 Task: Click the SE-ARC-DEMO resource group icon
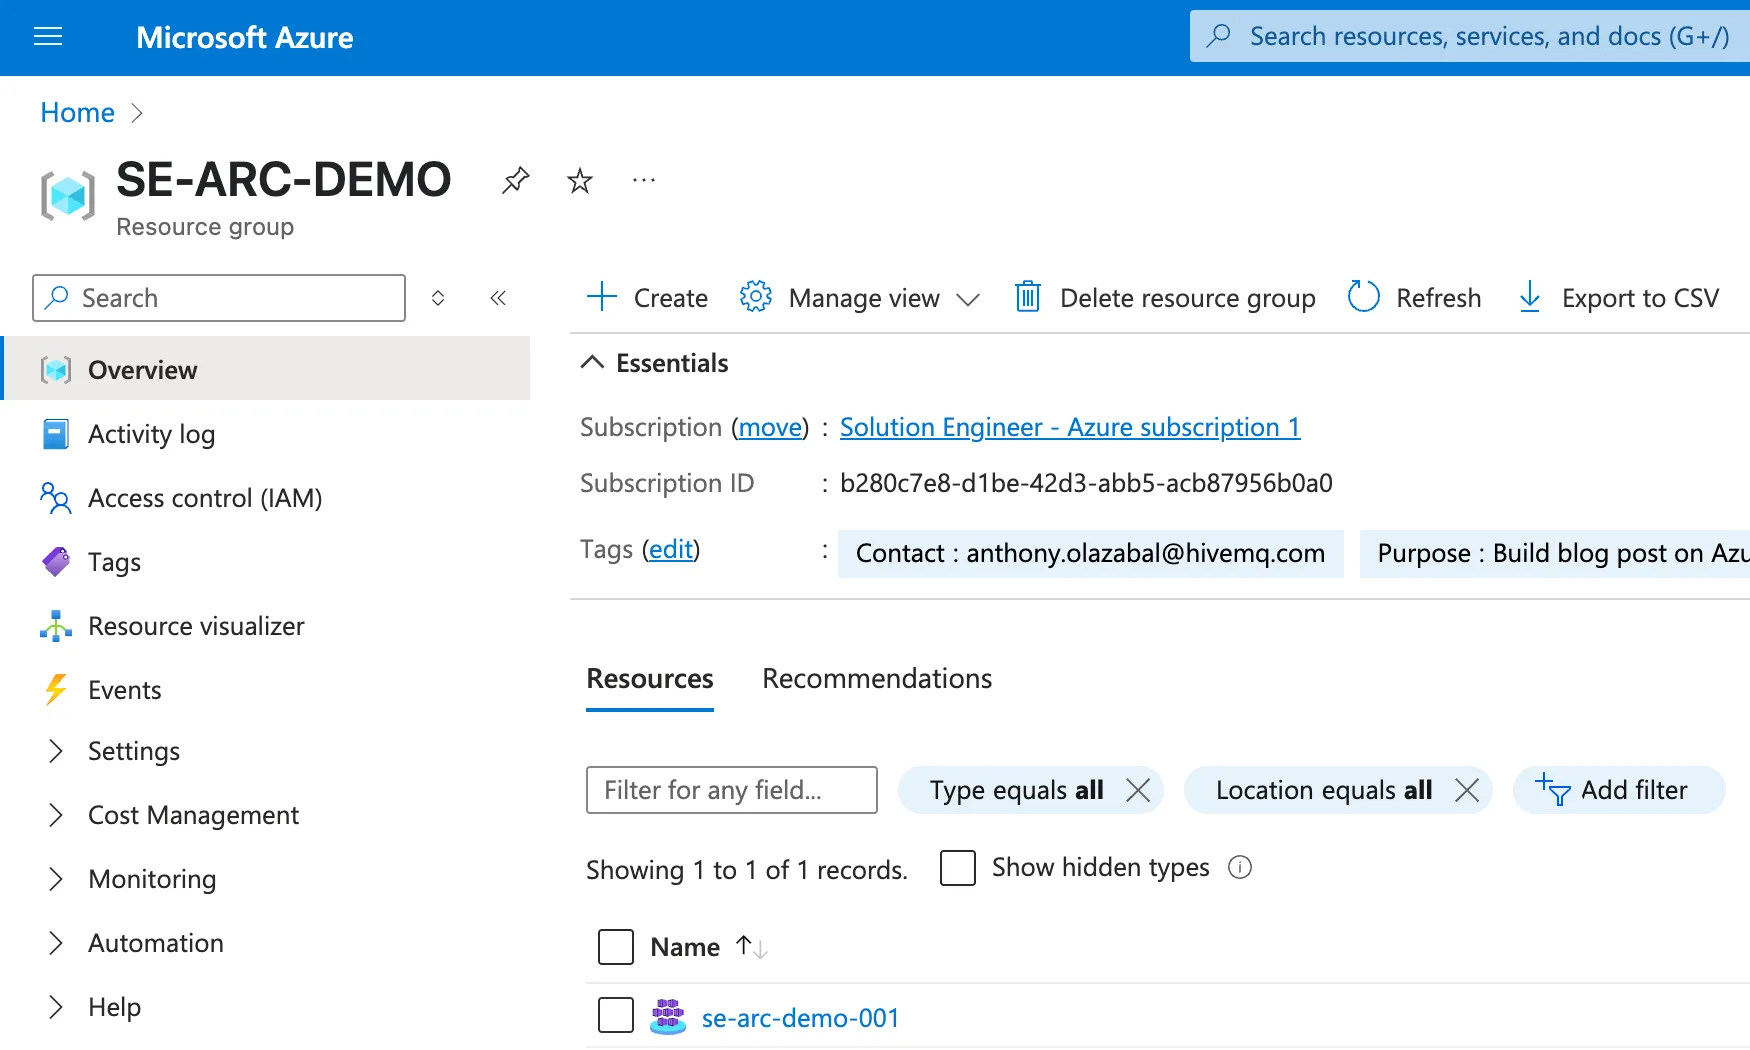[x=68, y=195]
